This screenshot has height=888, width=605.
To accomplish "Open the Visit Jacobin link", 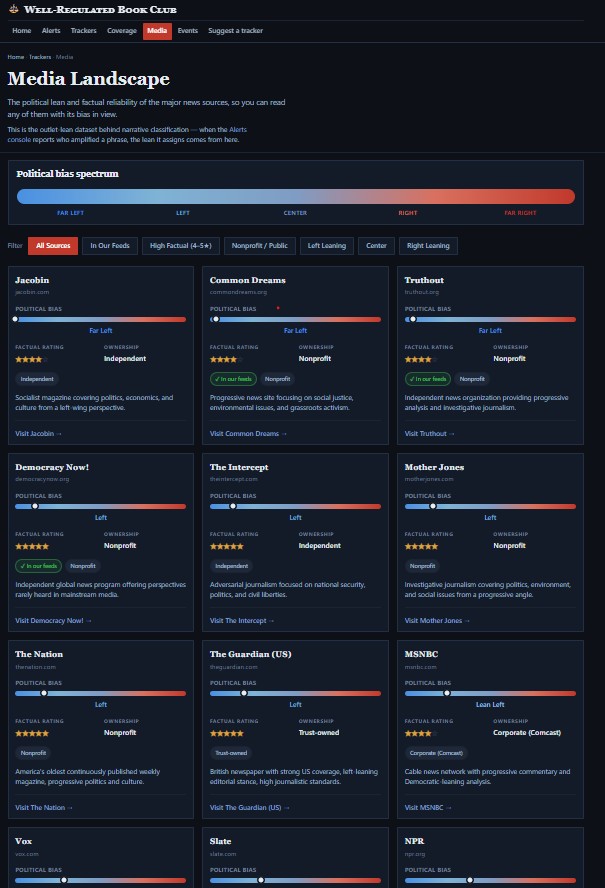I will coord(38,434).
